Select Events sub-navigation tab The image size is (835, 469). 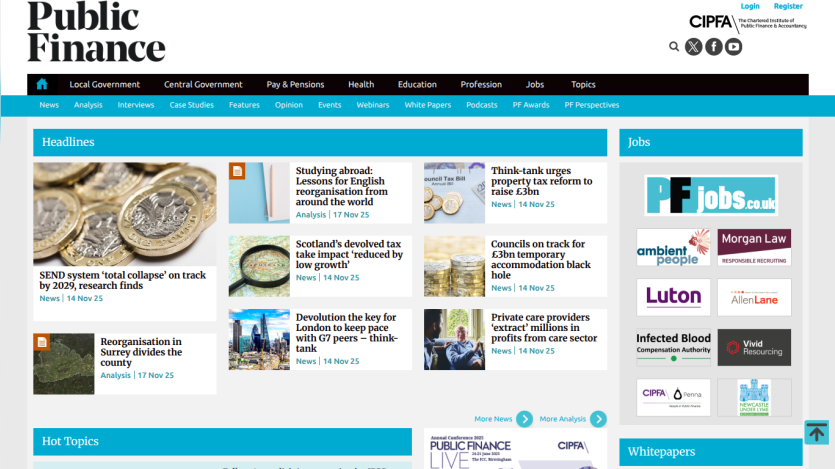click(330, 105)
